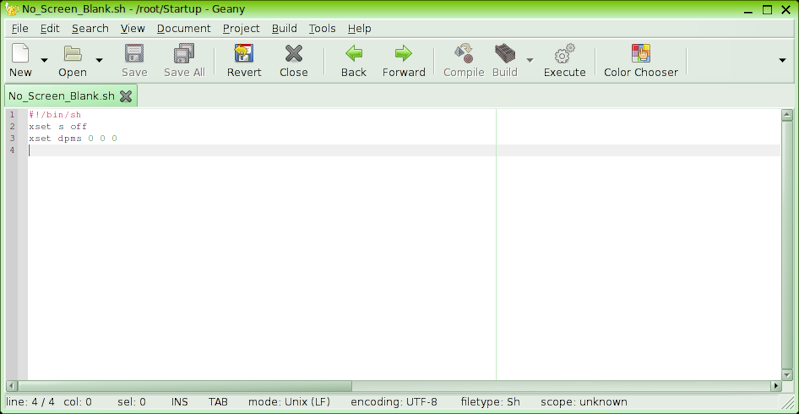Viewport: 799px width, 414px height.
Task: Click 'col: 0' in status bar
Action: (77, 402)
